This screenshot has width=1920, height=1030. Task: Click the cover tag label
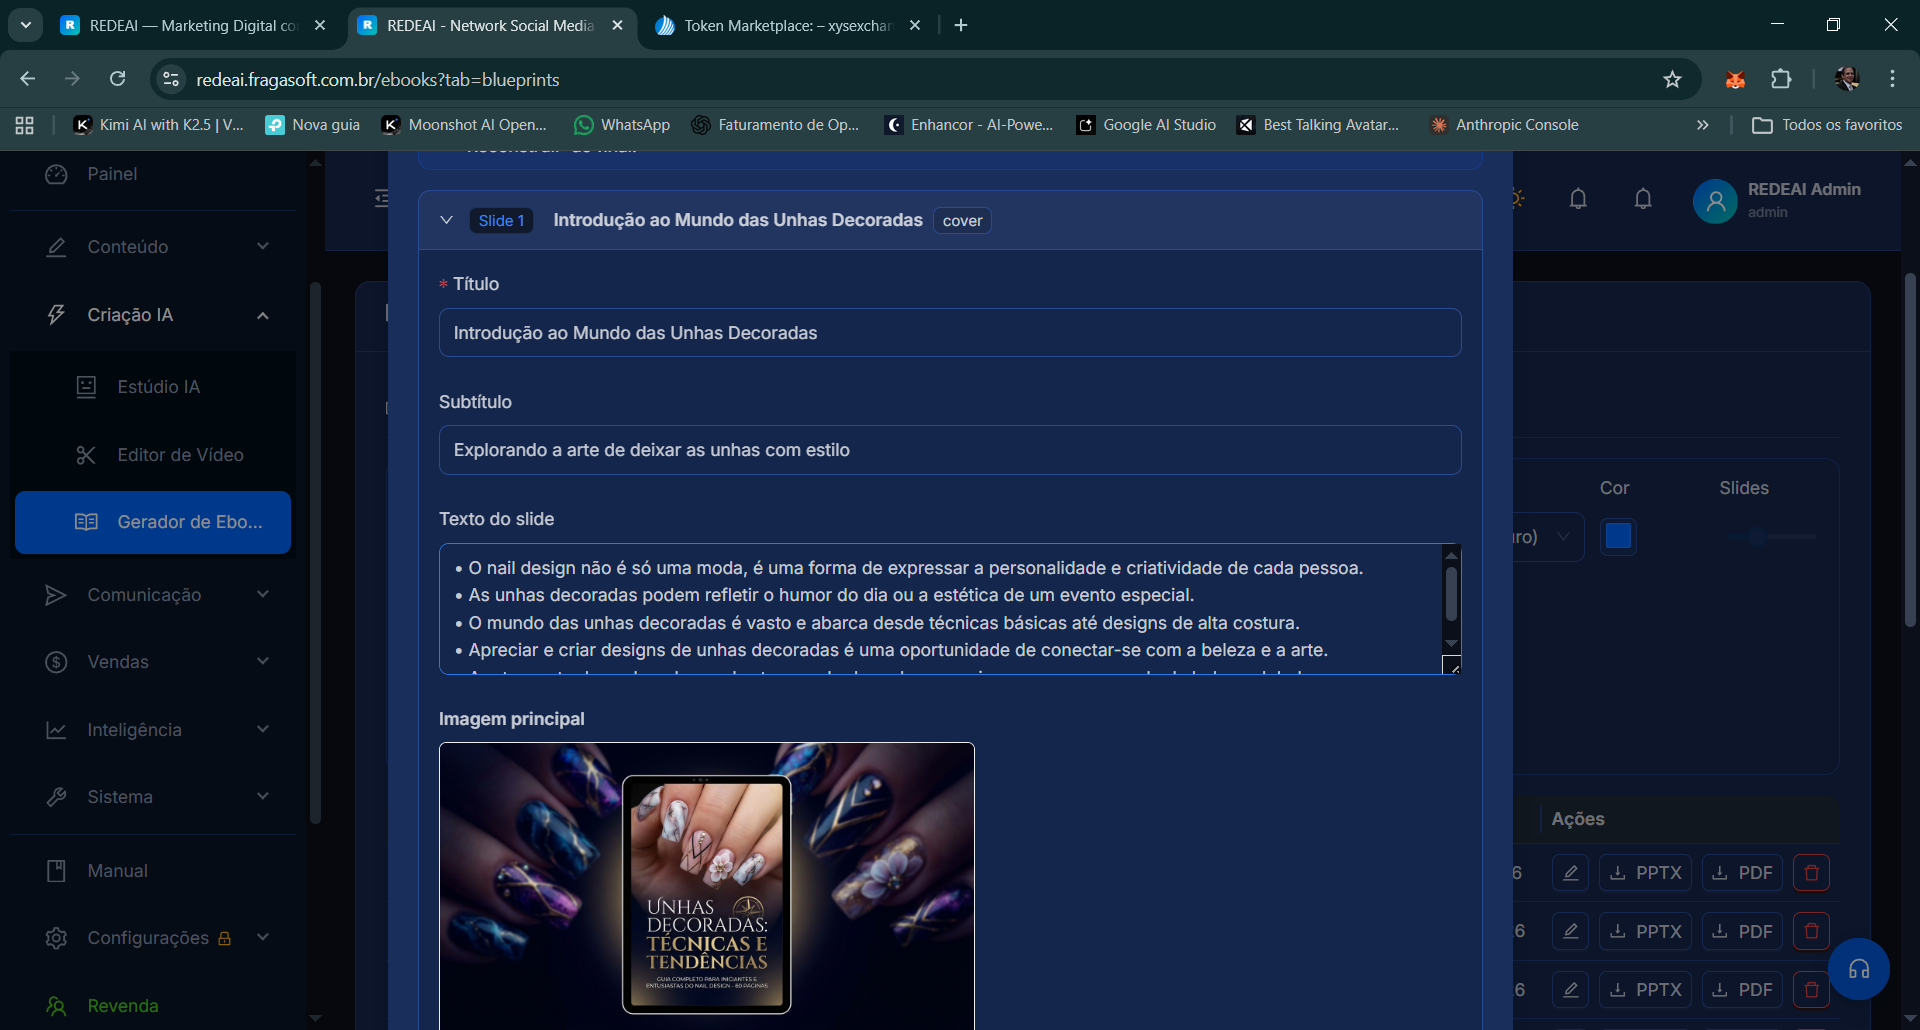pos(962,220)
